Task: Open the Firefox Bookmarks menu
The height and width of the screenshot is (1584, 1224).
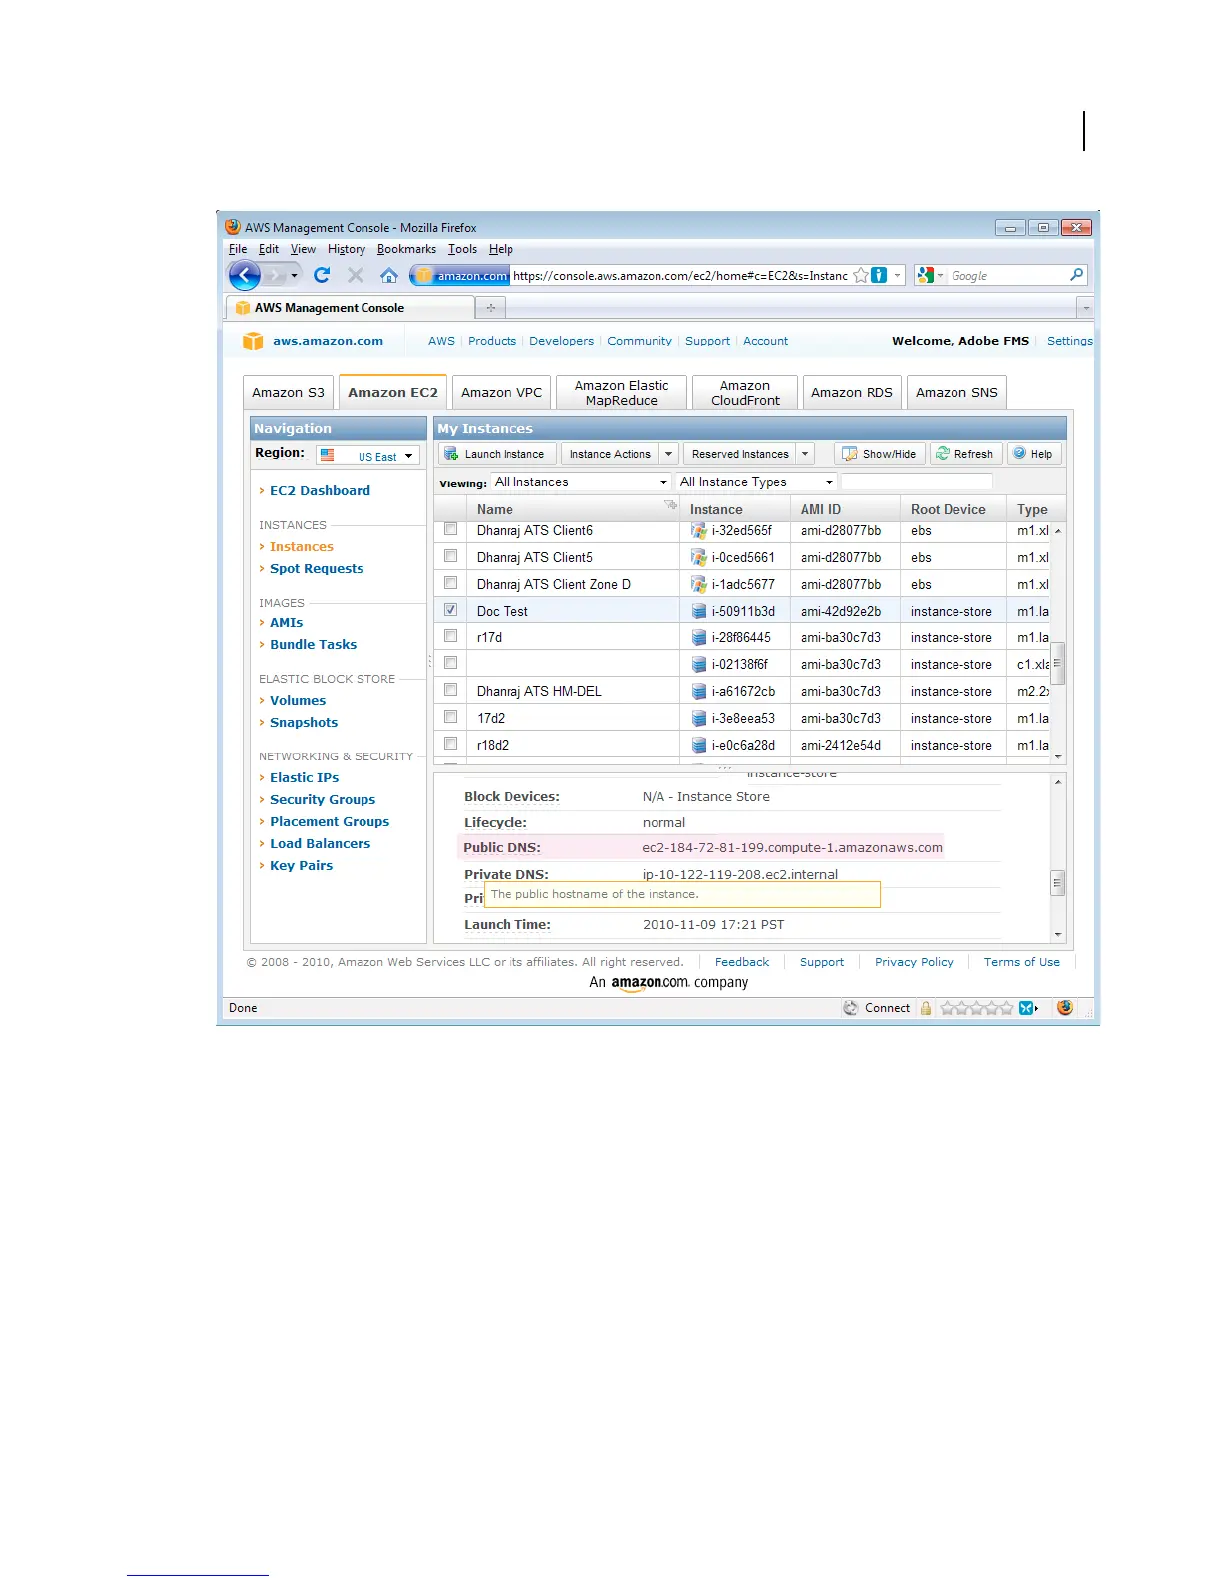Action: (406, 249)
